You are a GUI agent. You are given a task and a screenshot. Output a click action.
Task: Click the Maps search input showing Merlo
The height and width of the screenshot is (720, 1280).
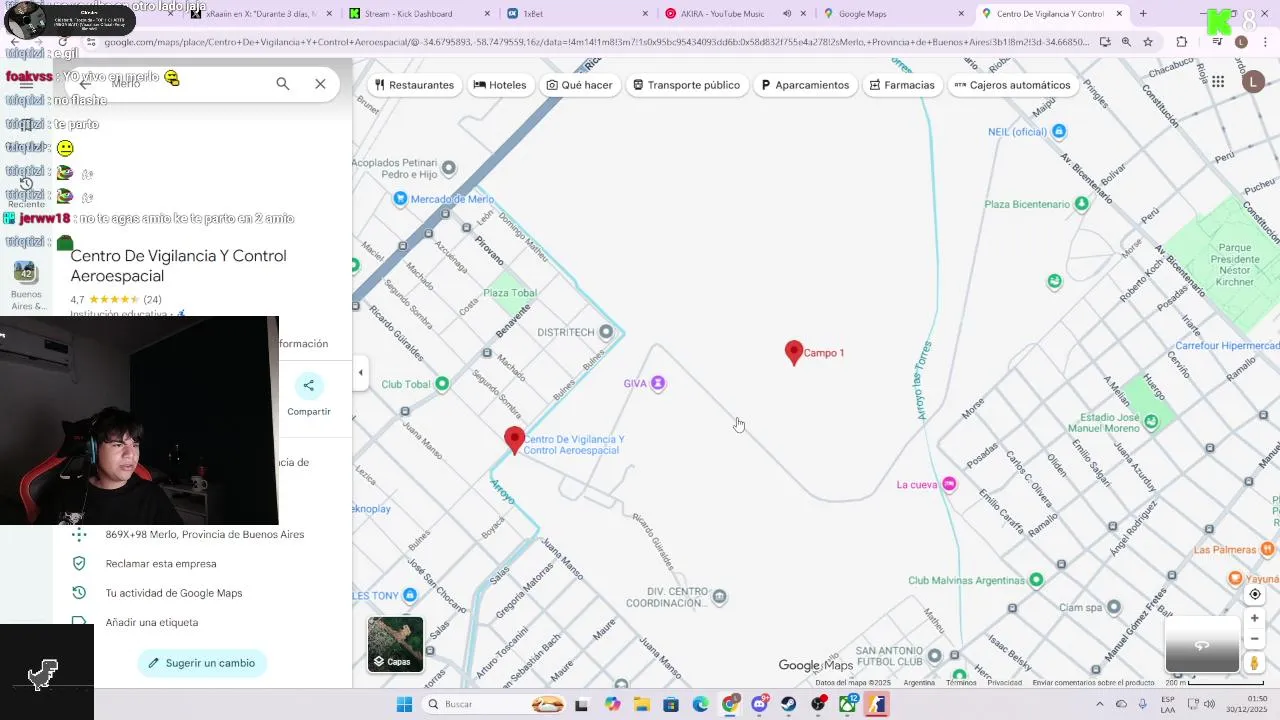(x=190, y=84)
